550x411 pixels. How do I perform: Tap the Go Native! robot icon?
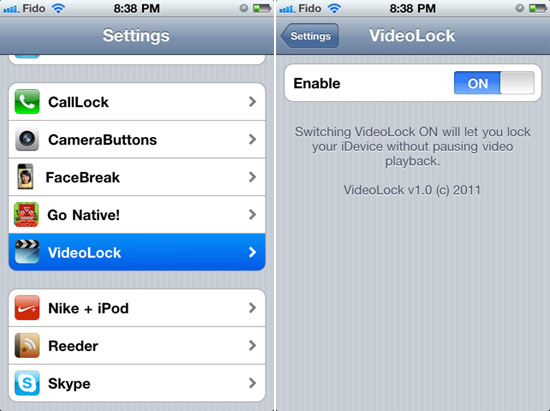coord(26,214)
